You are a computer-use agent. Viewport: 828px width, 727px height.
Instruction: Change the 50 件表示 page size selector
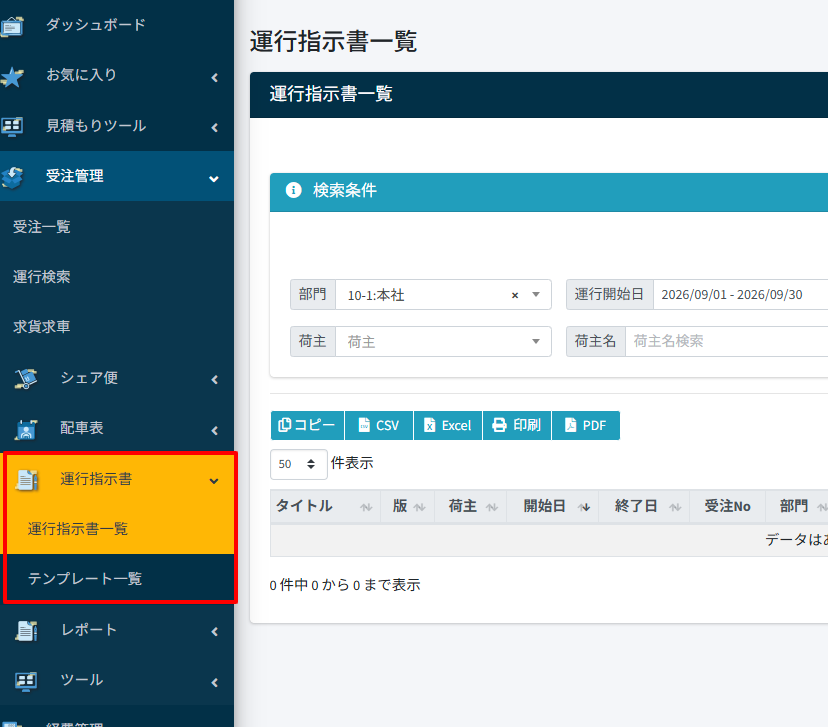click(x=298, y=464)
